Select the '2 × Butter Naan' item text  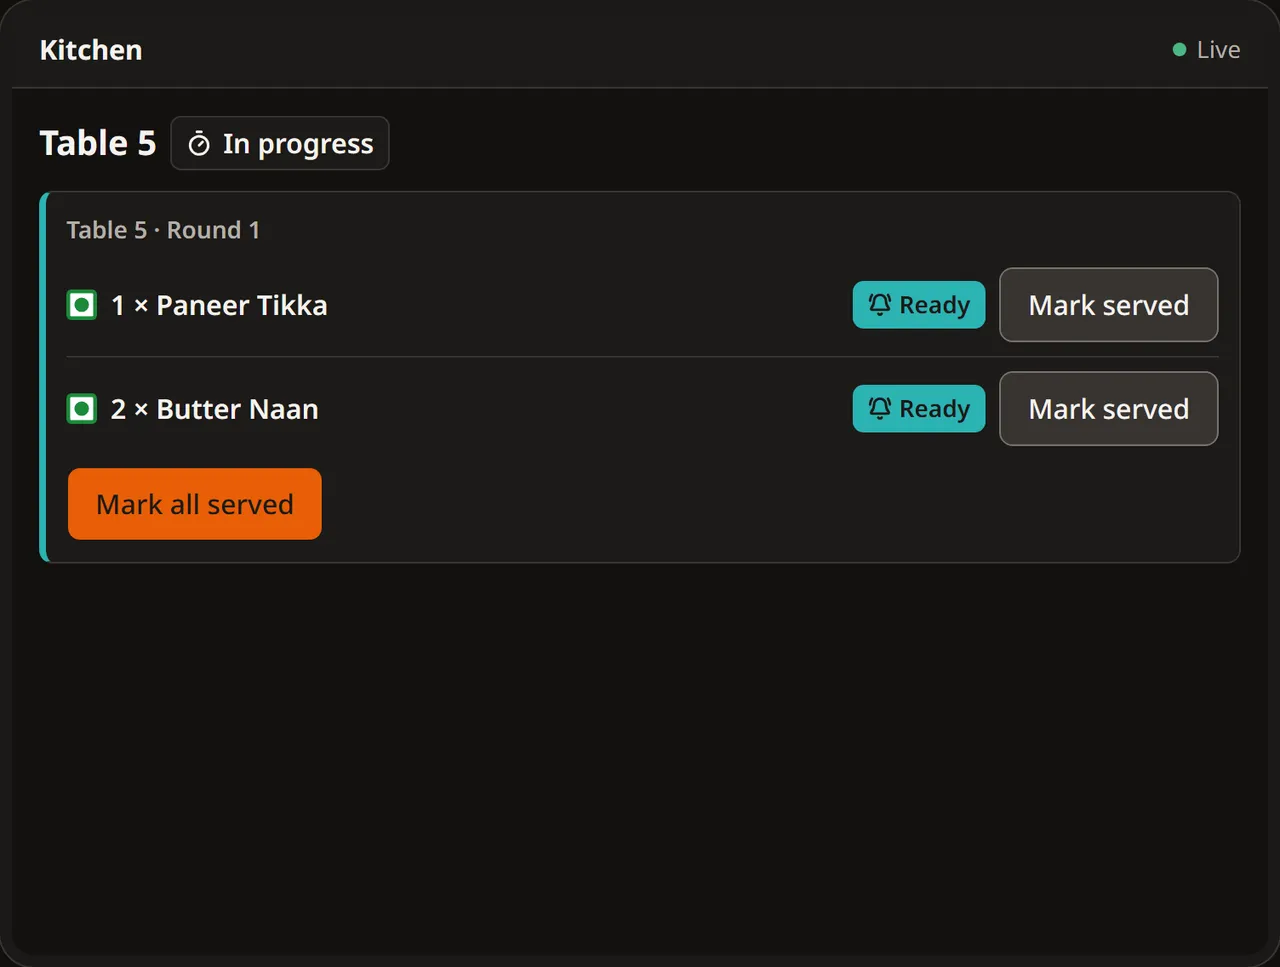pyautogui.click(x=215, y=409)
